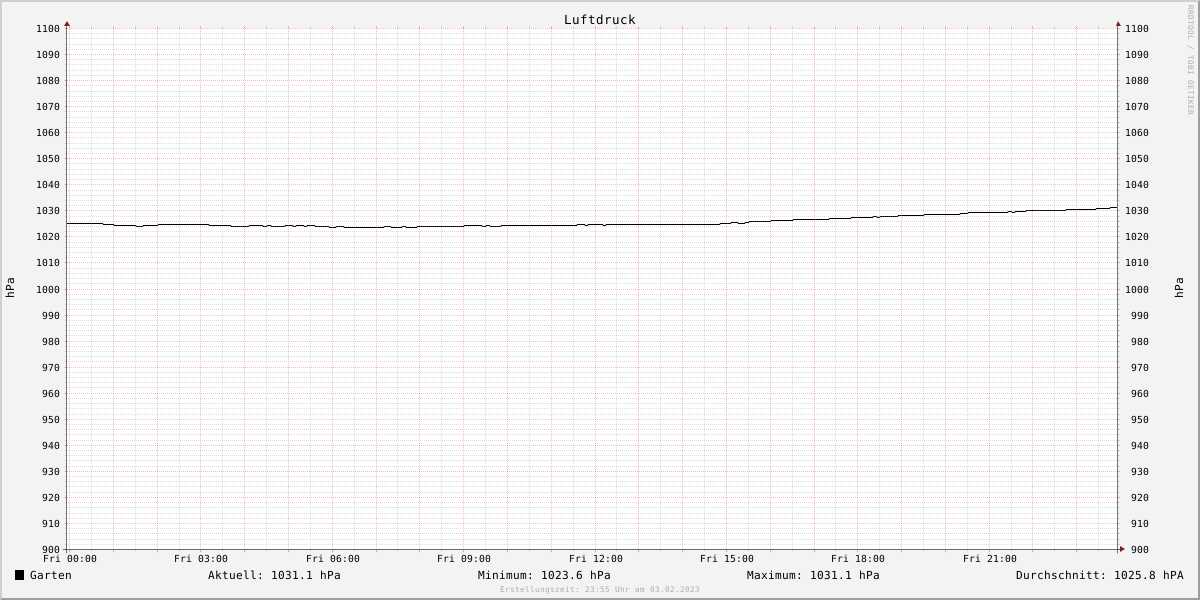The height and width of the screenshot is (600, 1200).
Task: Click the hPa unit label on left axis
Action: [x=10, y=288]
